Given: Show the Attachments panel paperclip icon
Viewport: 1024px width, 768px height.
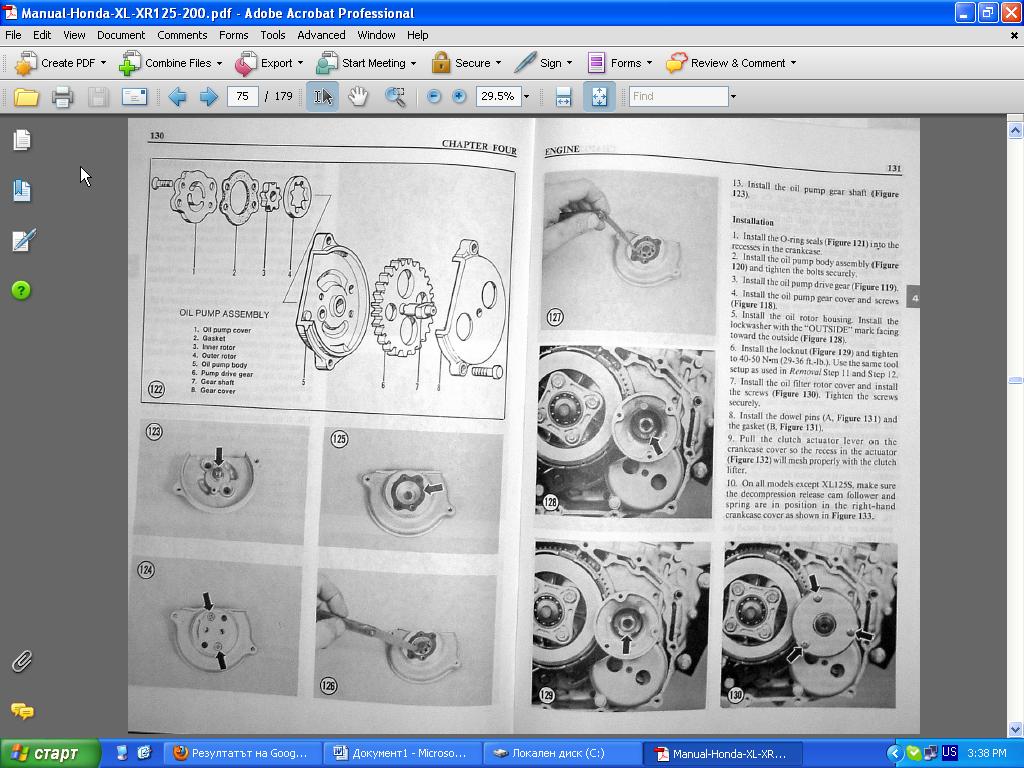Looking at the screenshot, I should 22,661.
